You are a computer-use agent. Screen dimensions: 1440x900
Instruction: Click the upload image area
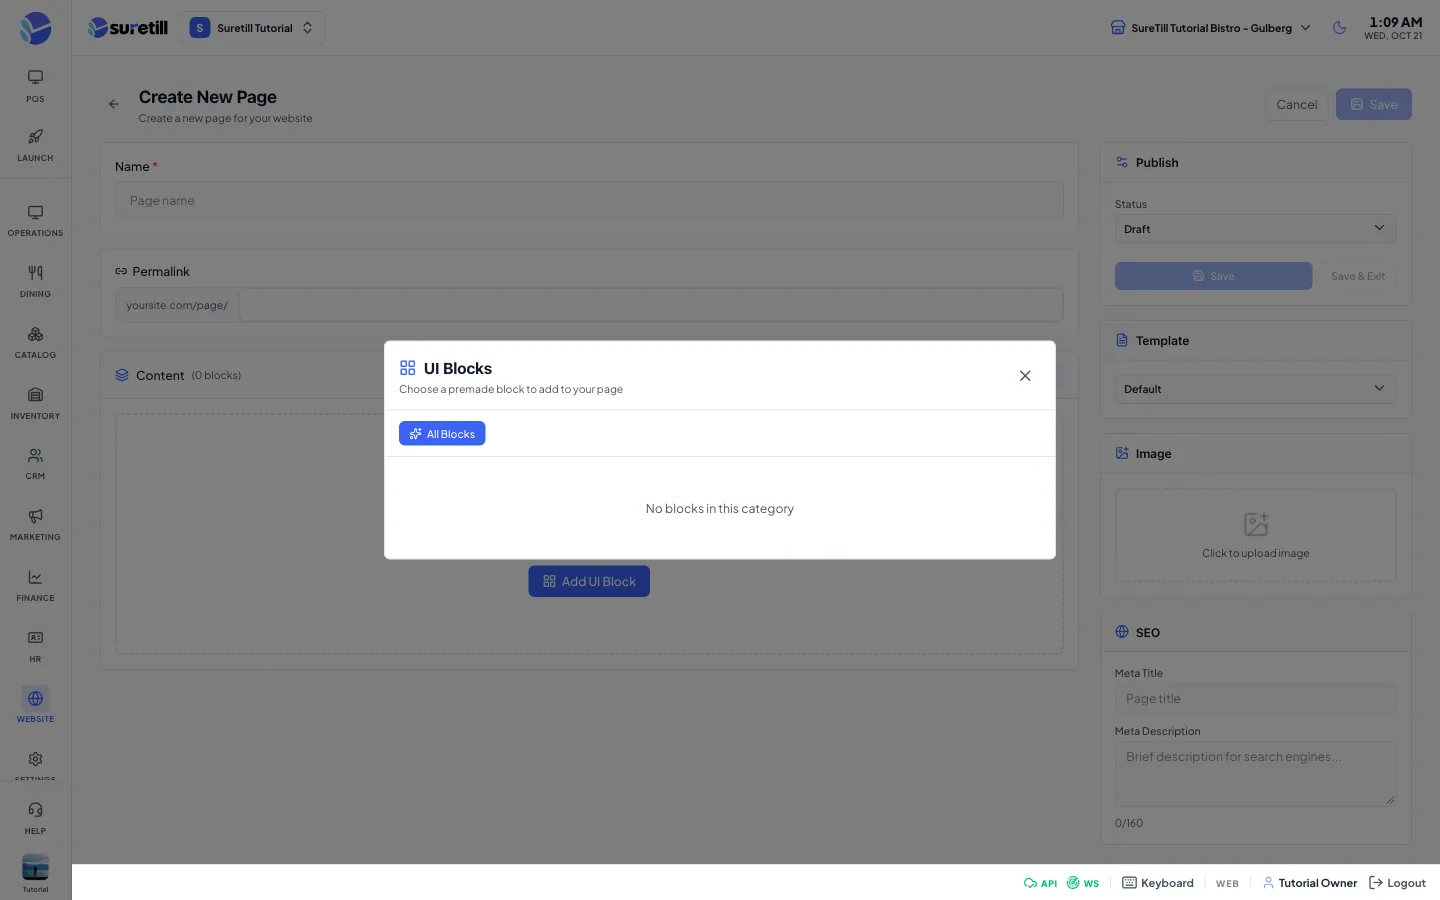(1255, 535)
